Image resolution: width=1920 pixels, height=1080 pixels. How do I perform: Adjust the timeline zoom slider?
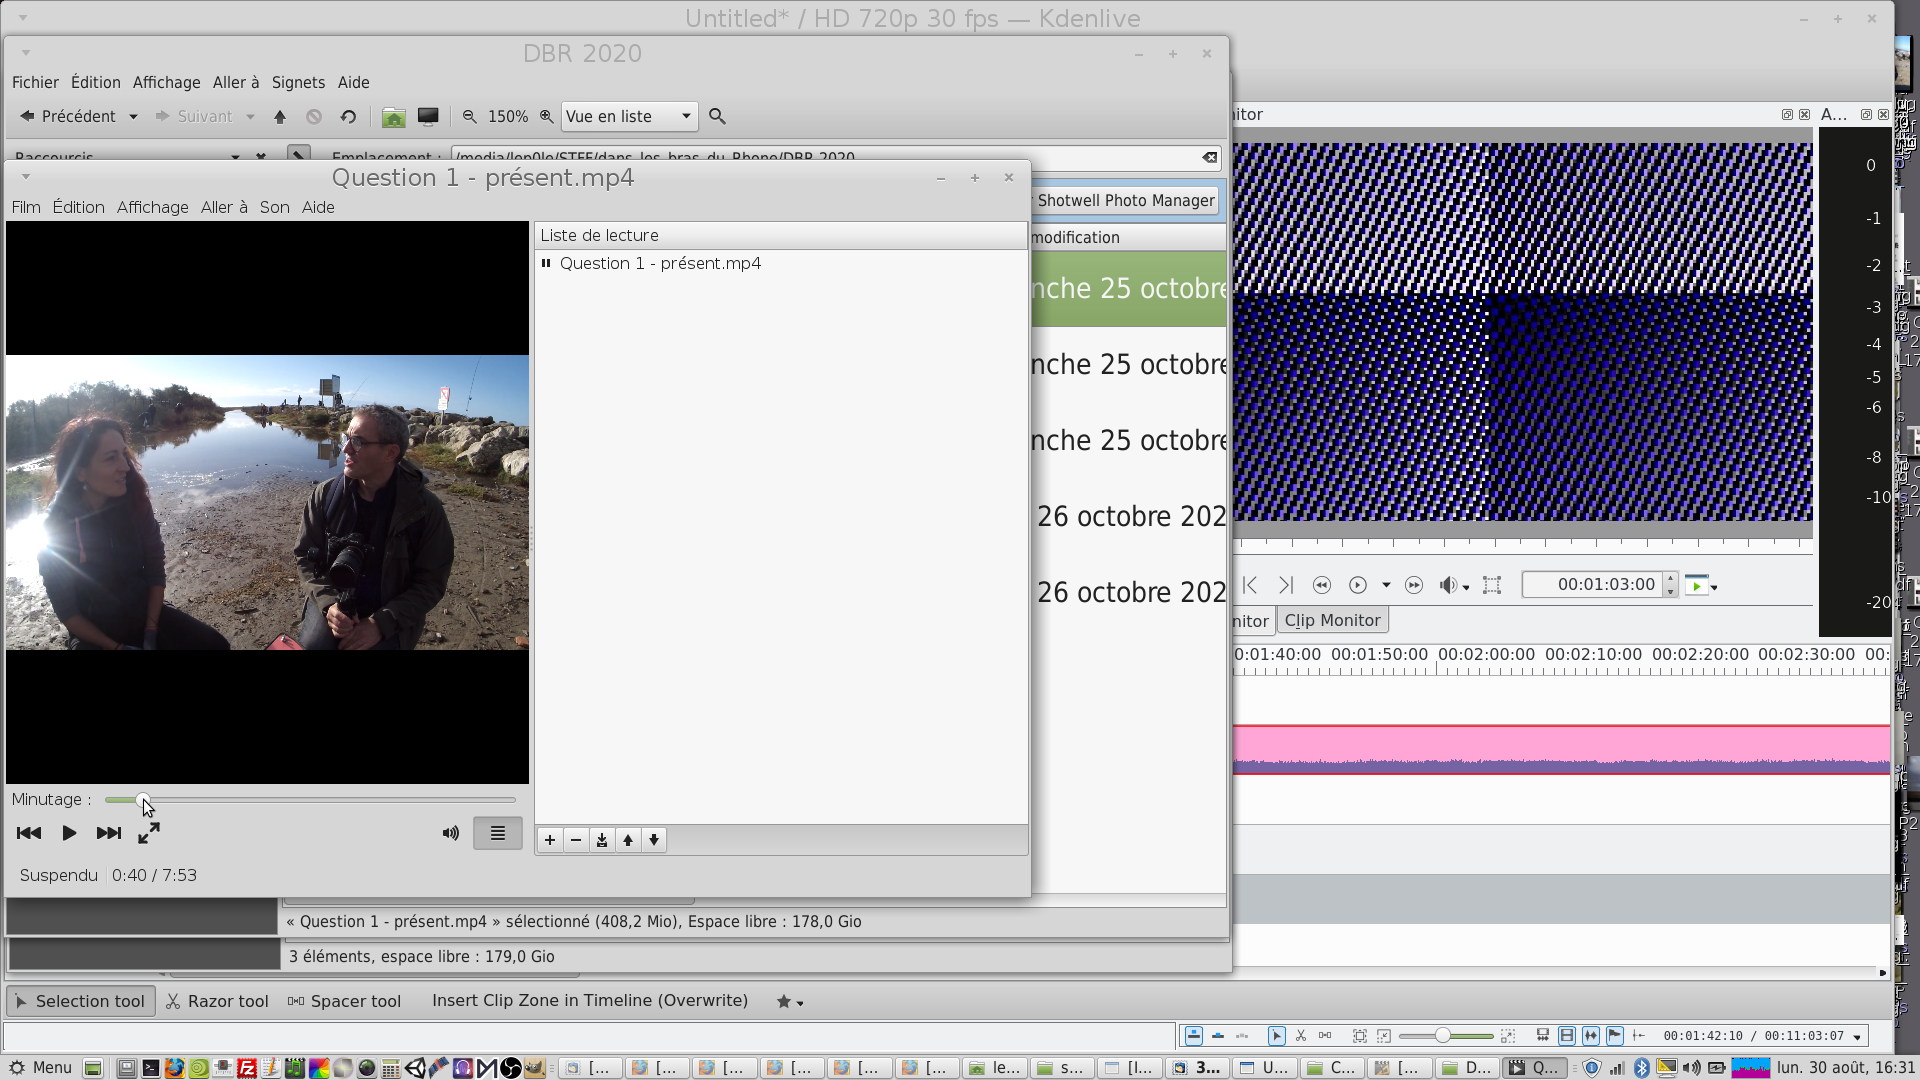click(1443, 1036)
